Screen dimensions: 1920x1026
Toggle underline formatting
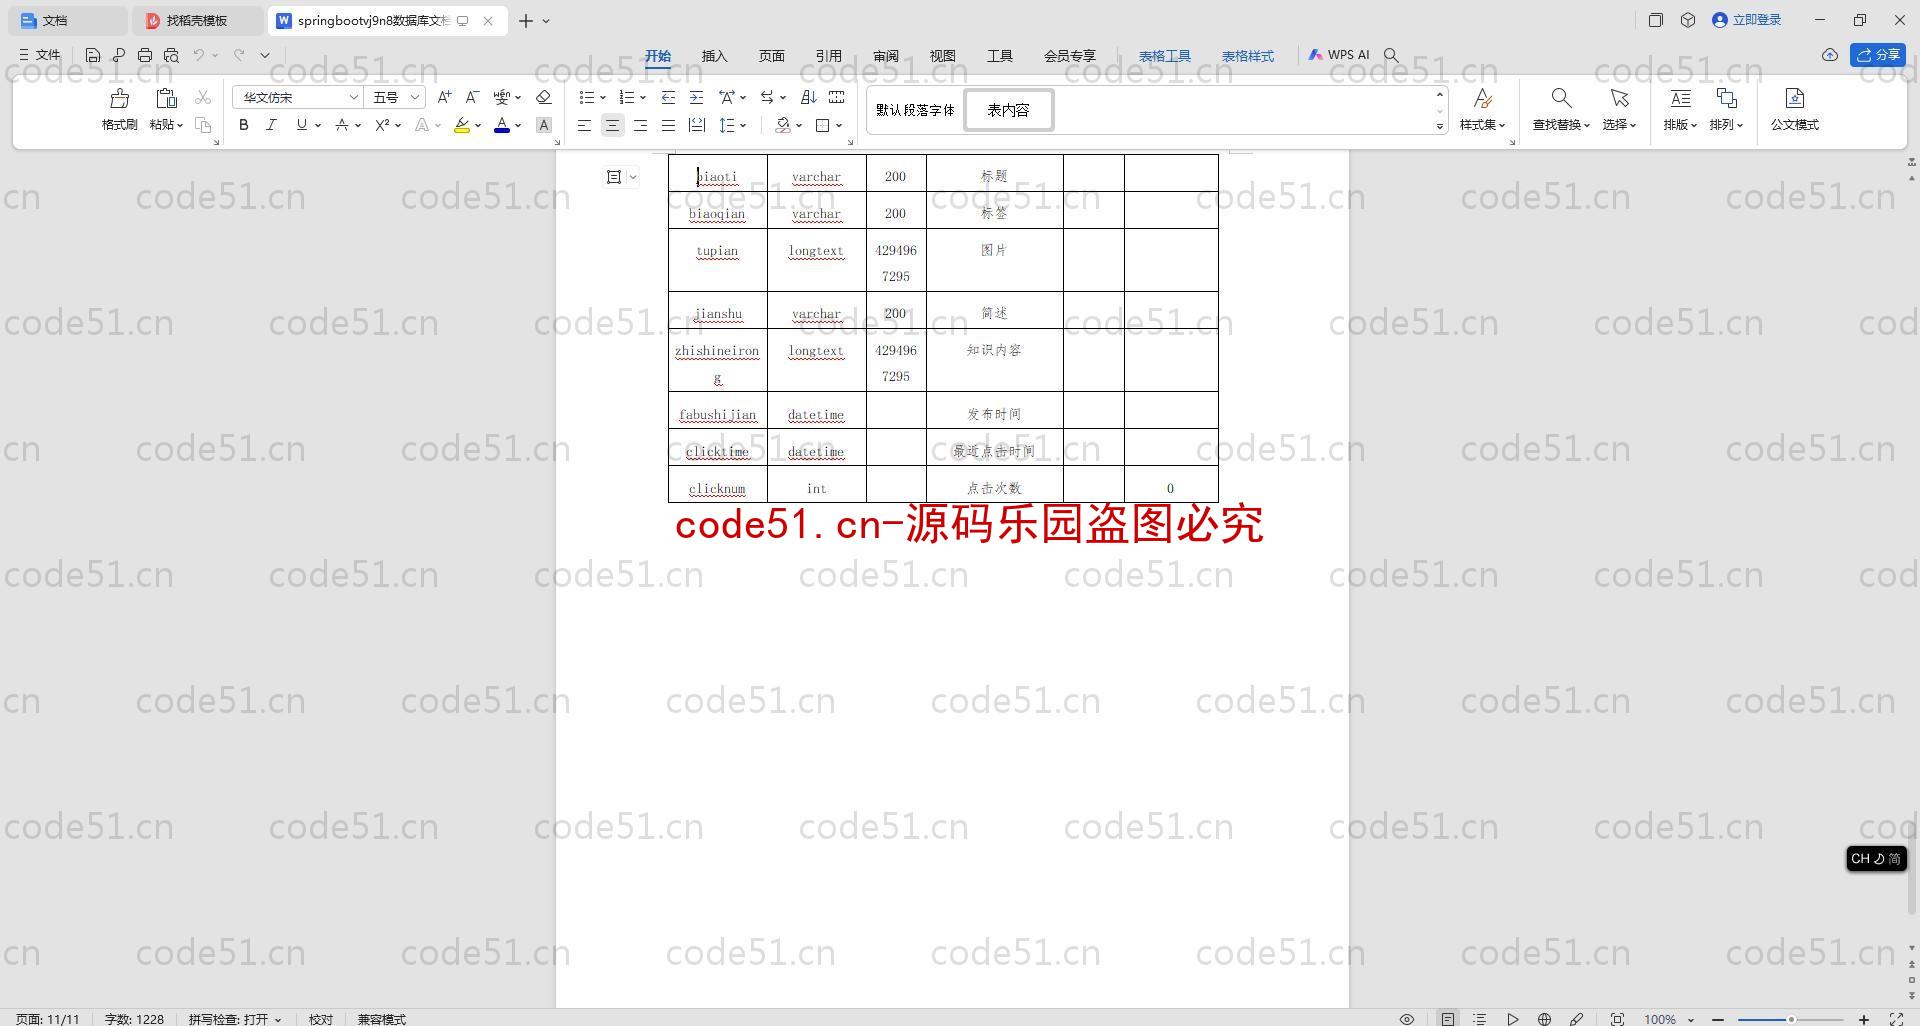click(x=301, y=125)
